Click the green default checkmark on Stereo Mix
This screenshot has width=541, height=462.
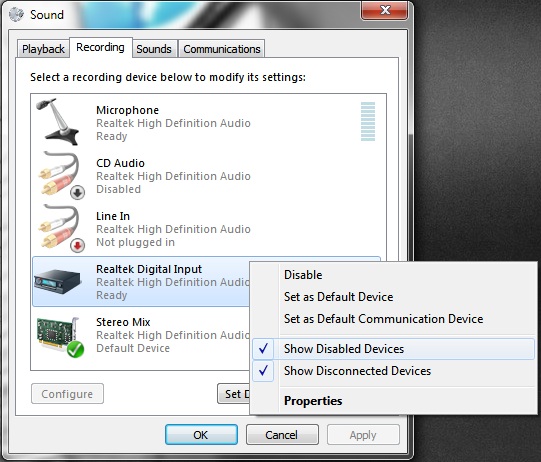tap(75, 349)
